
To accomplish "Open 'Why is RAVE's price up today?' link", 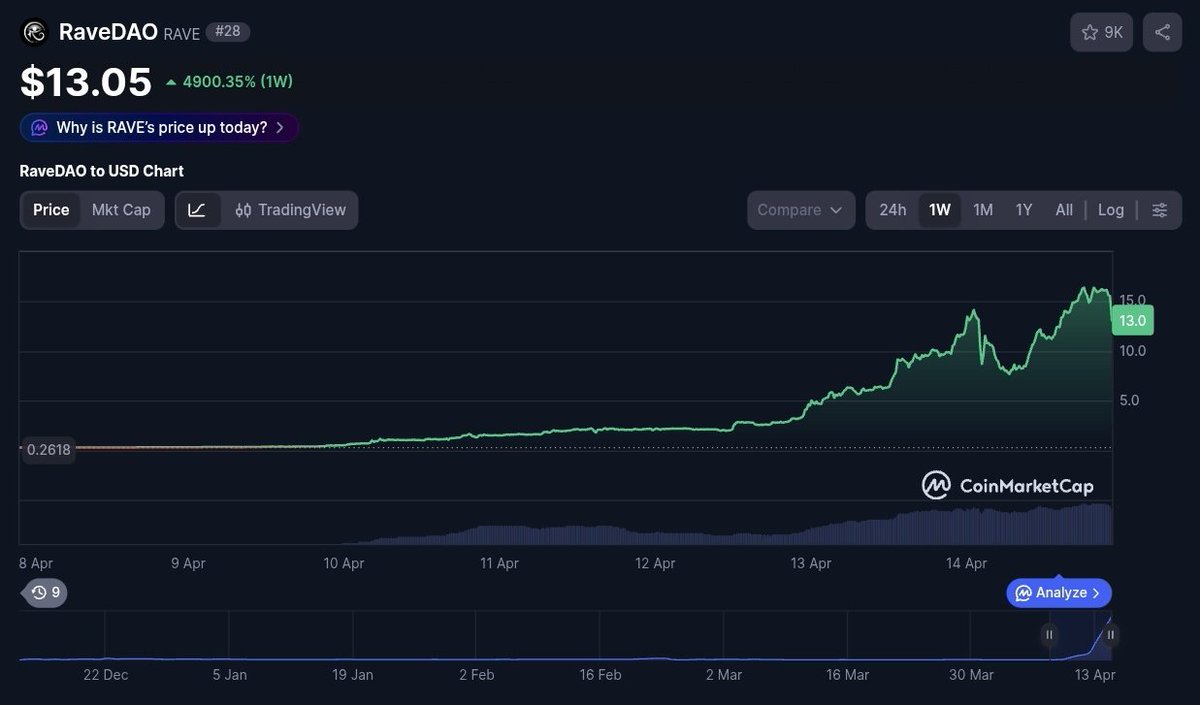I will (159, 128).
